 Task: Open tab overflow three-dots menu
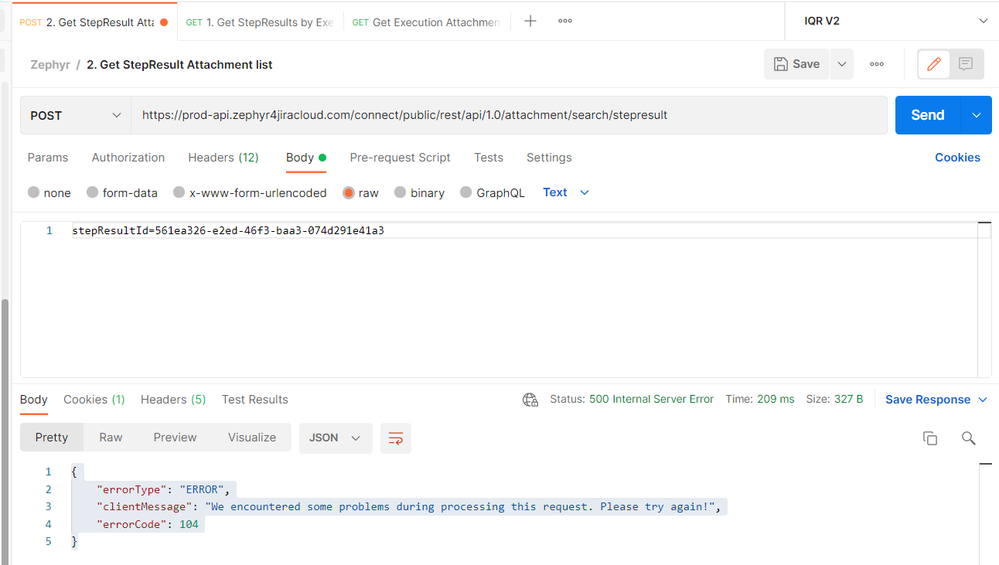pos(565,21)
